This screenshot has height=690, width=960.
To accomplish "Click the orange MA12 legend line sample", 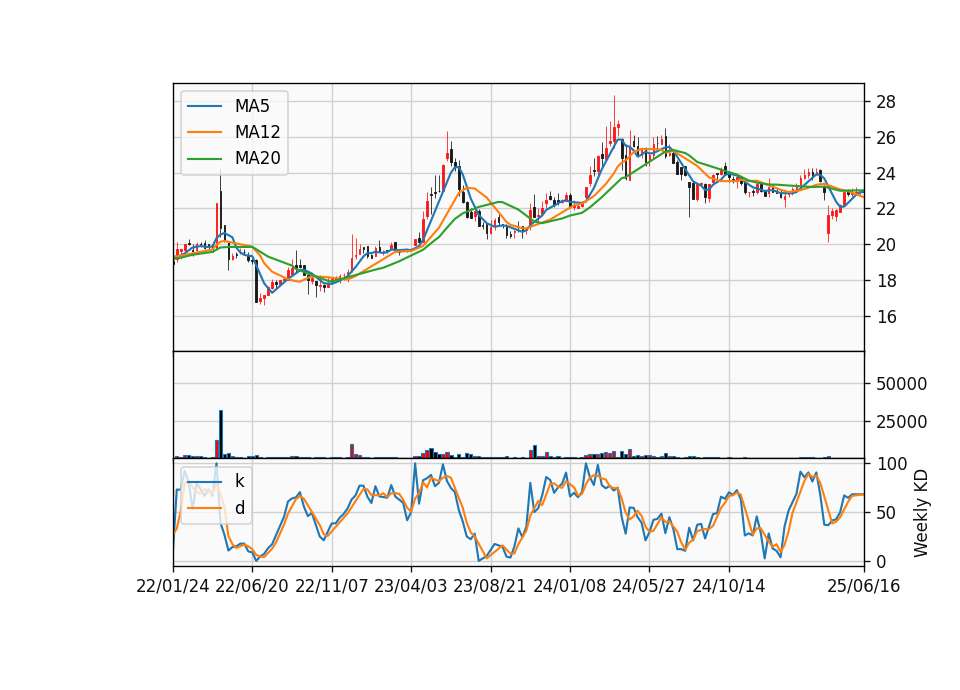I will click(204, 132).
